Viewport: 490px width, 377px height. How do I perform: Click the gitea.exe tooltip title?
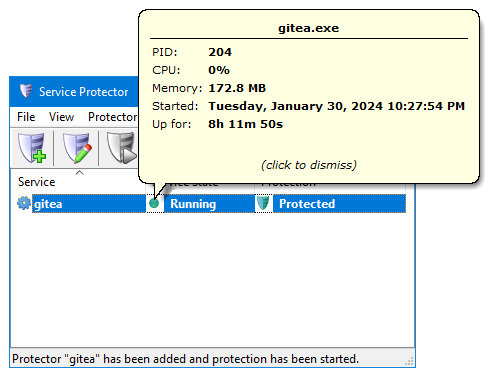tap(309, 28)
